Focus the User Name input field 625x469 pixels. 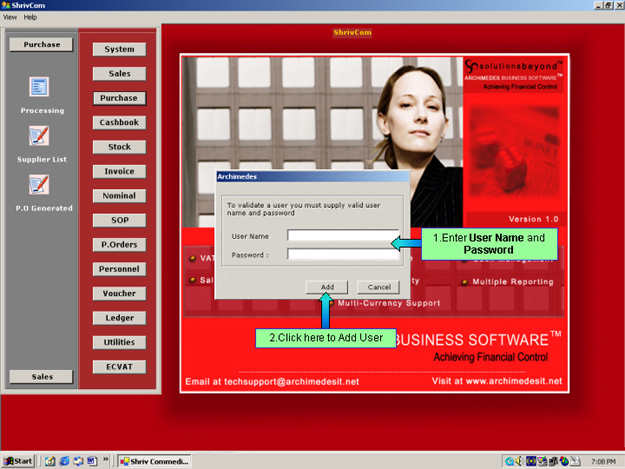pyautogui.click(x=343, y=235)
